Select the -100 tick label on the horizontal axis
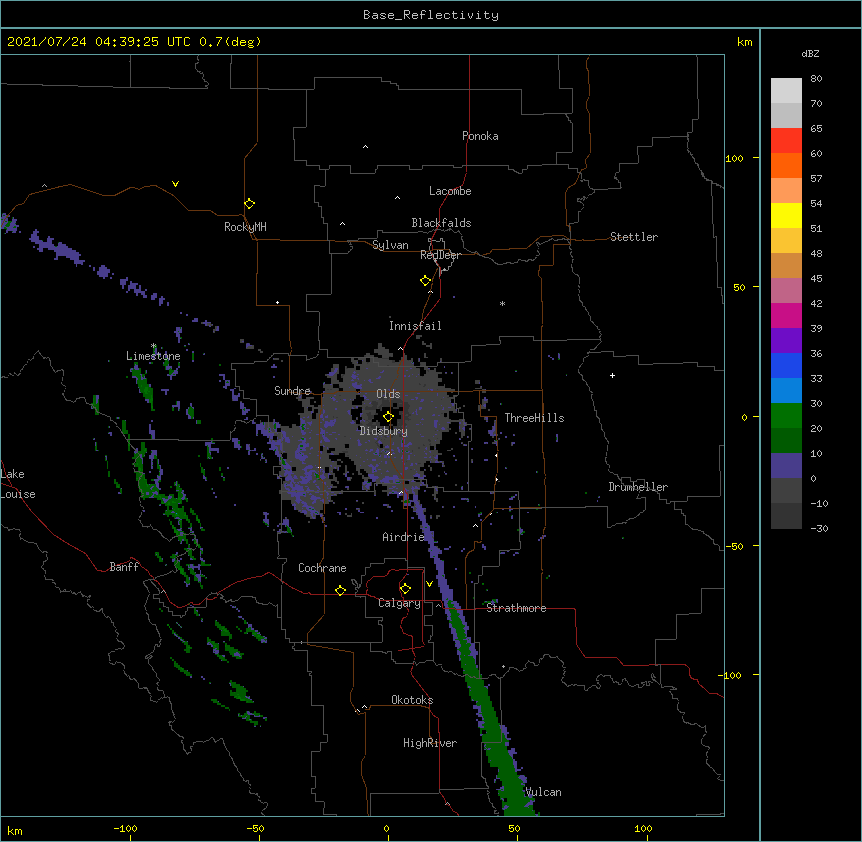 point(125,828)
